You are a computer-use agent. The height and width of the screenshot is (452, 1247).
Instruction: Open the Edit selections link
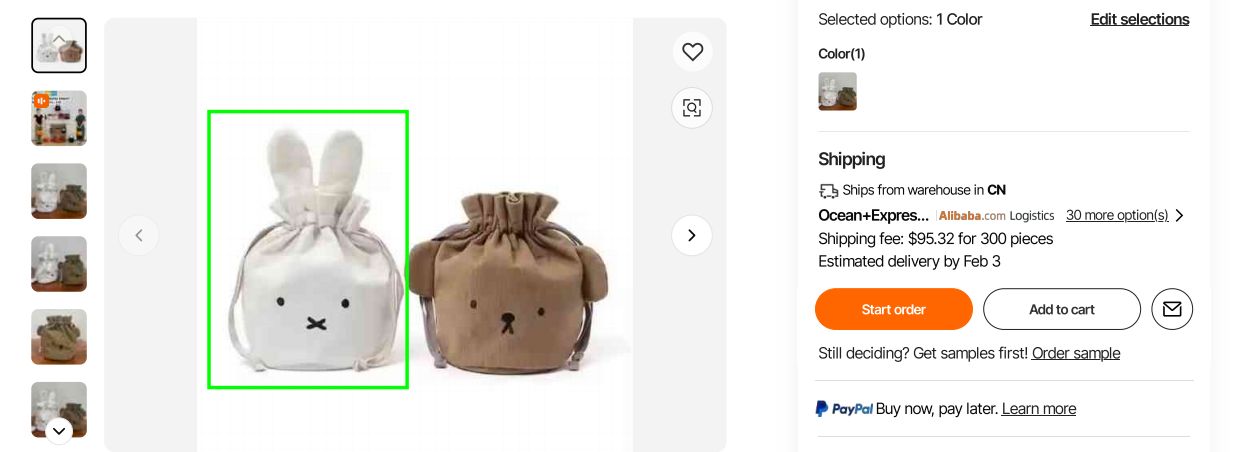tap(1139, 19)
